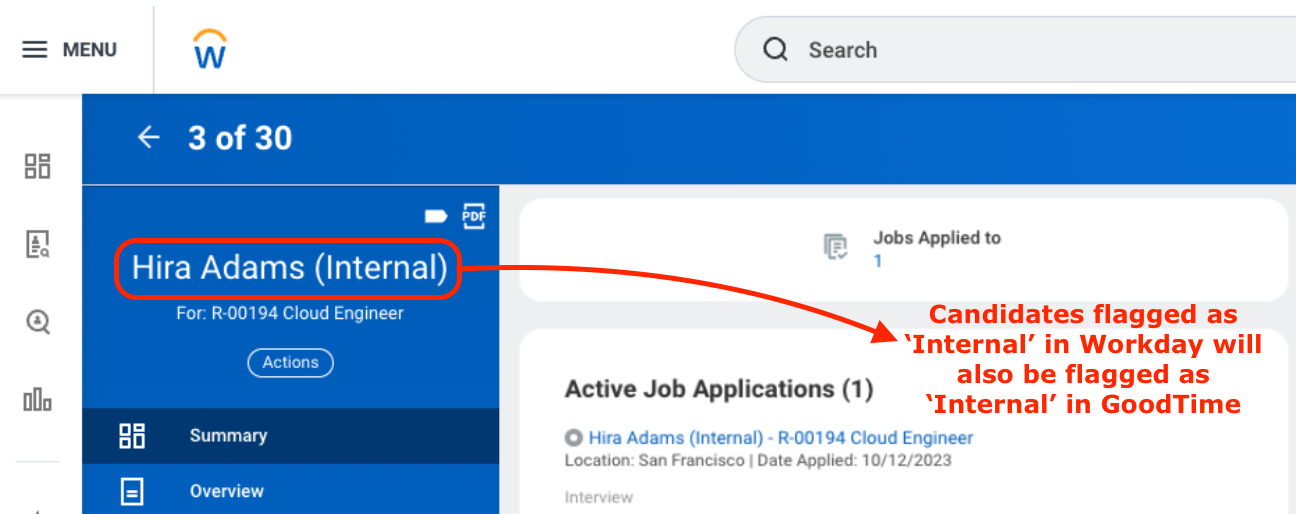The width and height of the screenshot is (1296, 514).
Task: Click the Jobs Applied to icon
Action: [835, 247]
